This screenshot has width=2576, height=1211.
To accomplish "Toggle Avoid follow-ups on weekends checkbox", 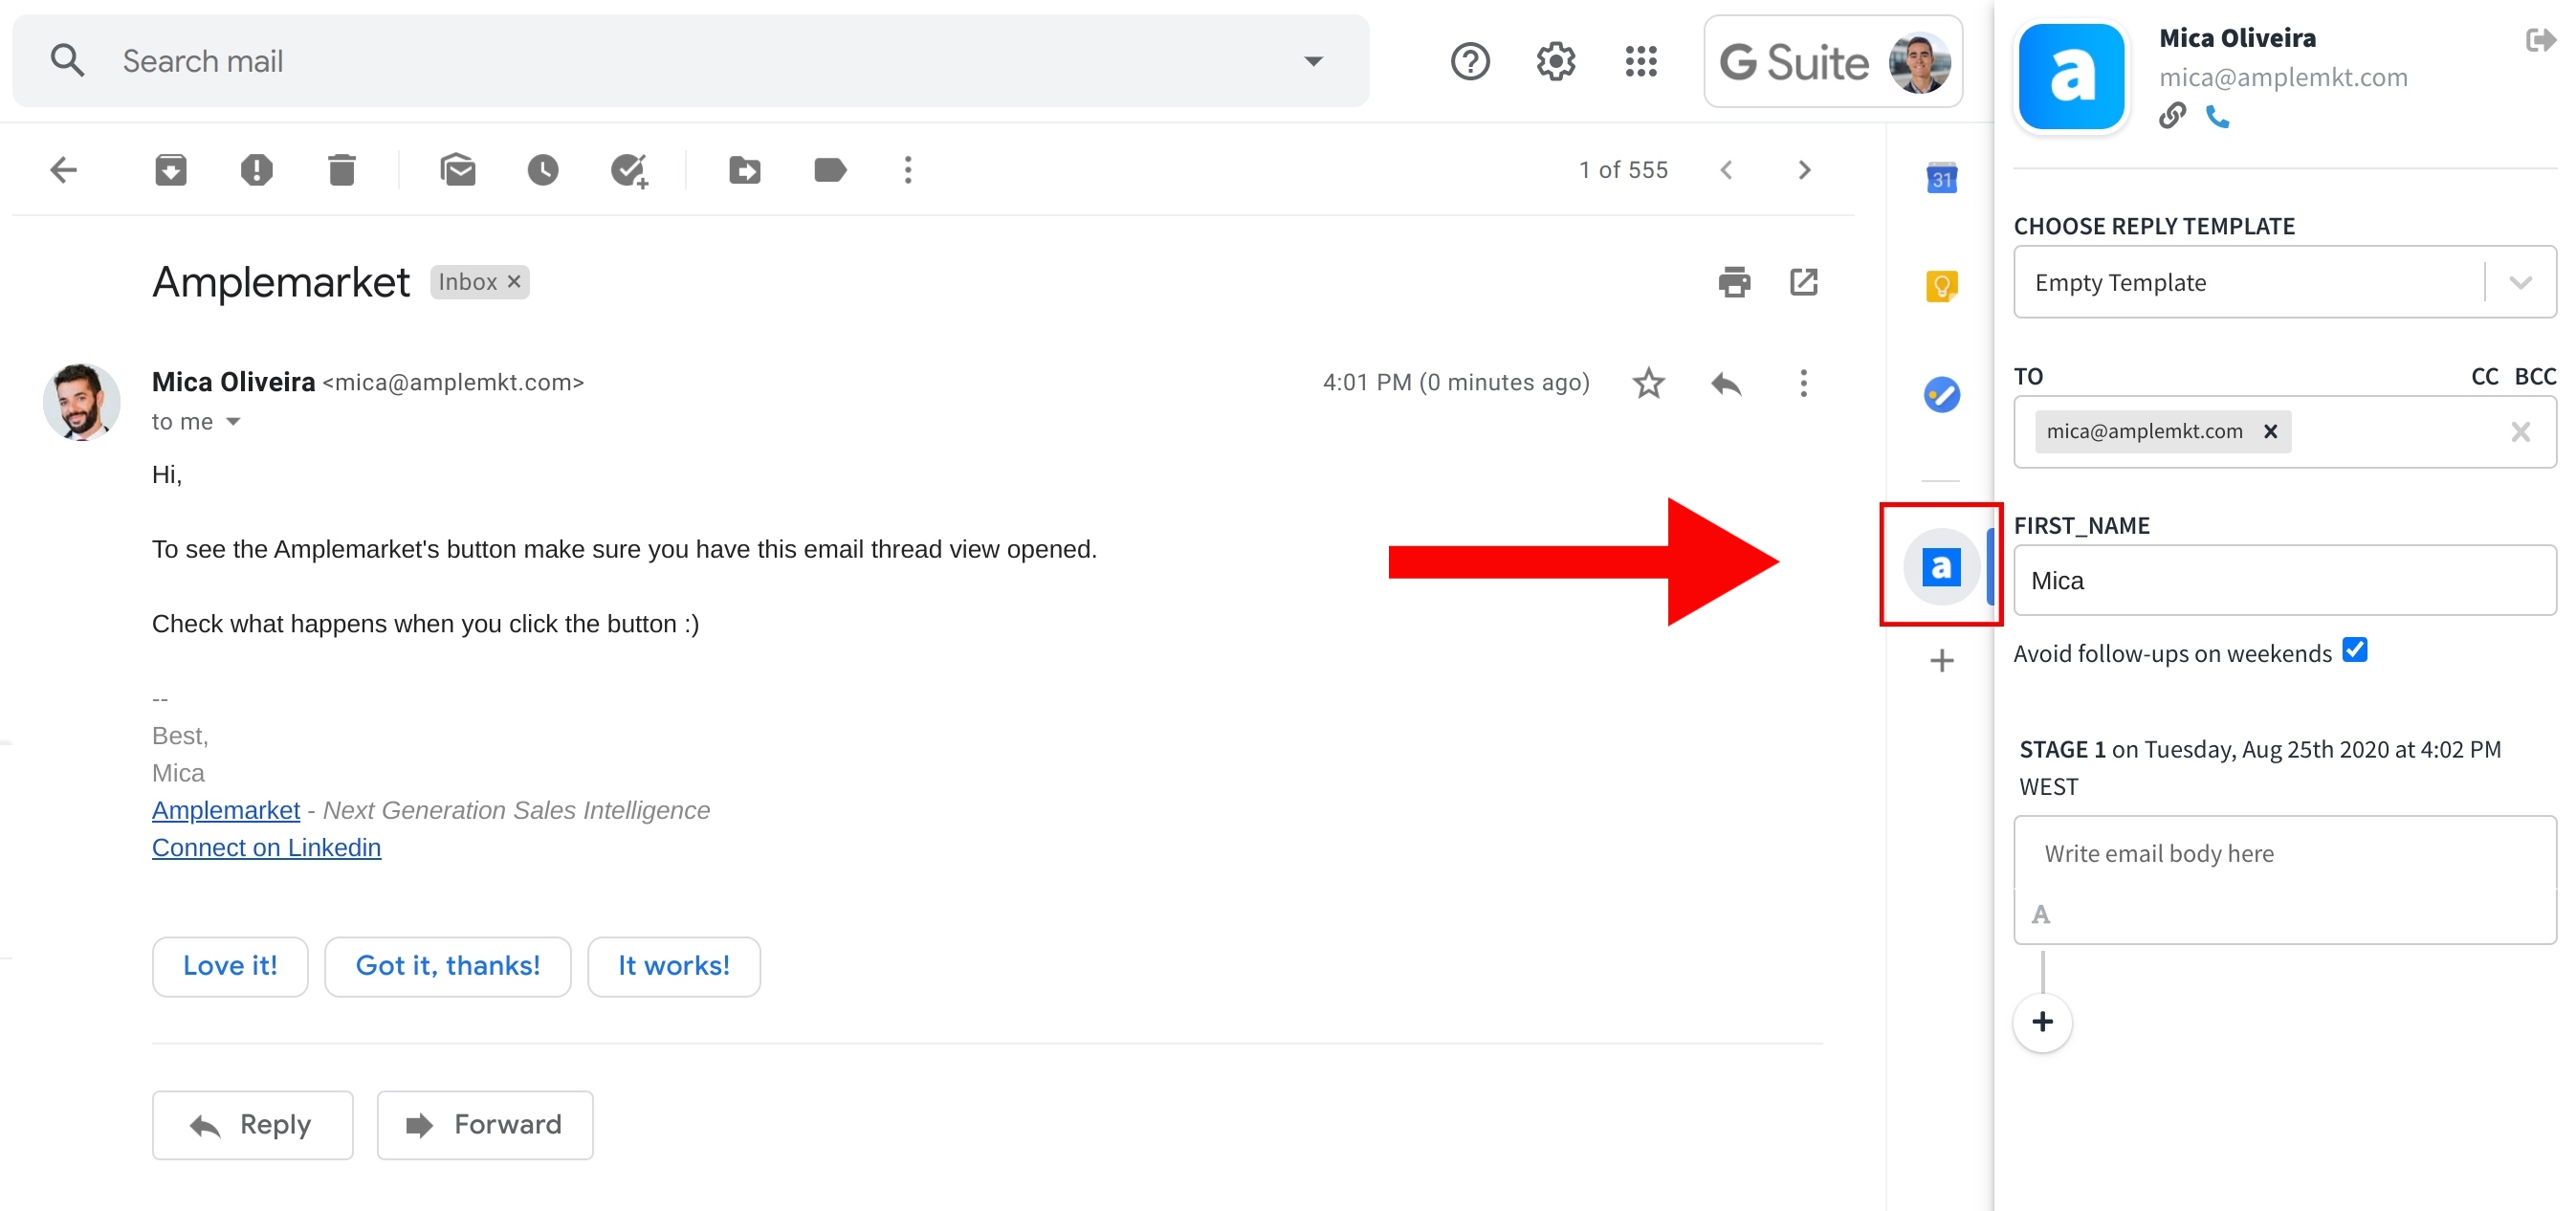I will pyautogui.click(x=2355, y=650).
